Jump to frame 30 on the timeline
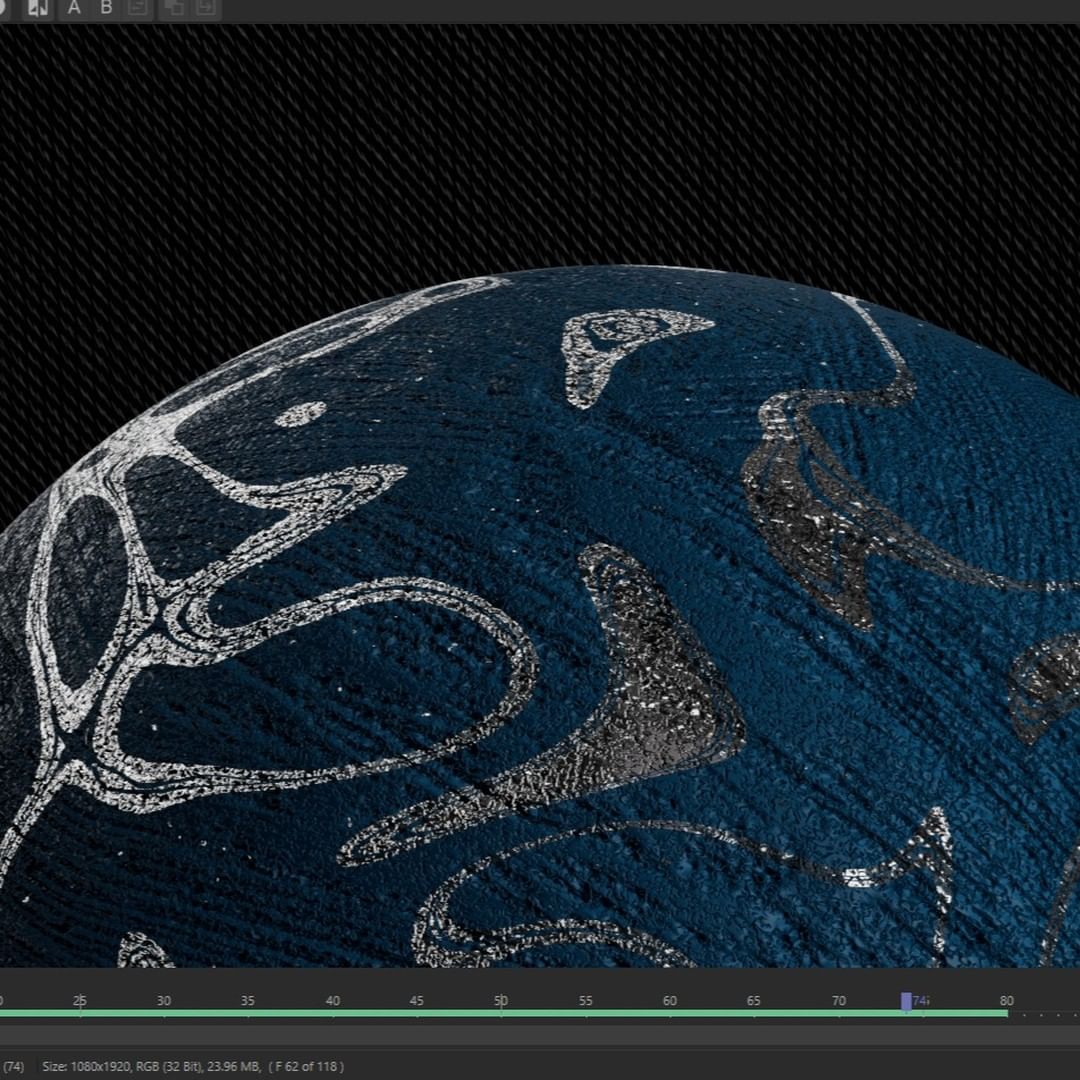Screen dimensions: 1080x1080 (163, 1000)
